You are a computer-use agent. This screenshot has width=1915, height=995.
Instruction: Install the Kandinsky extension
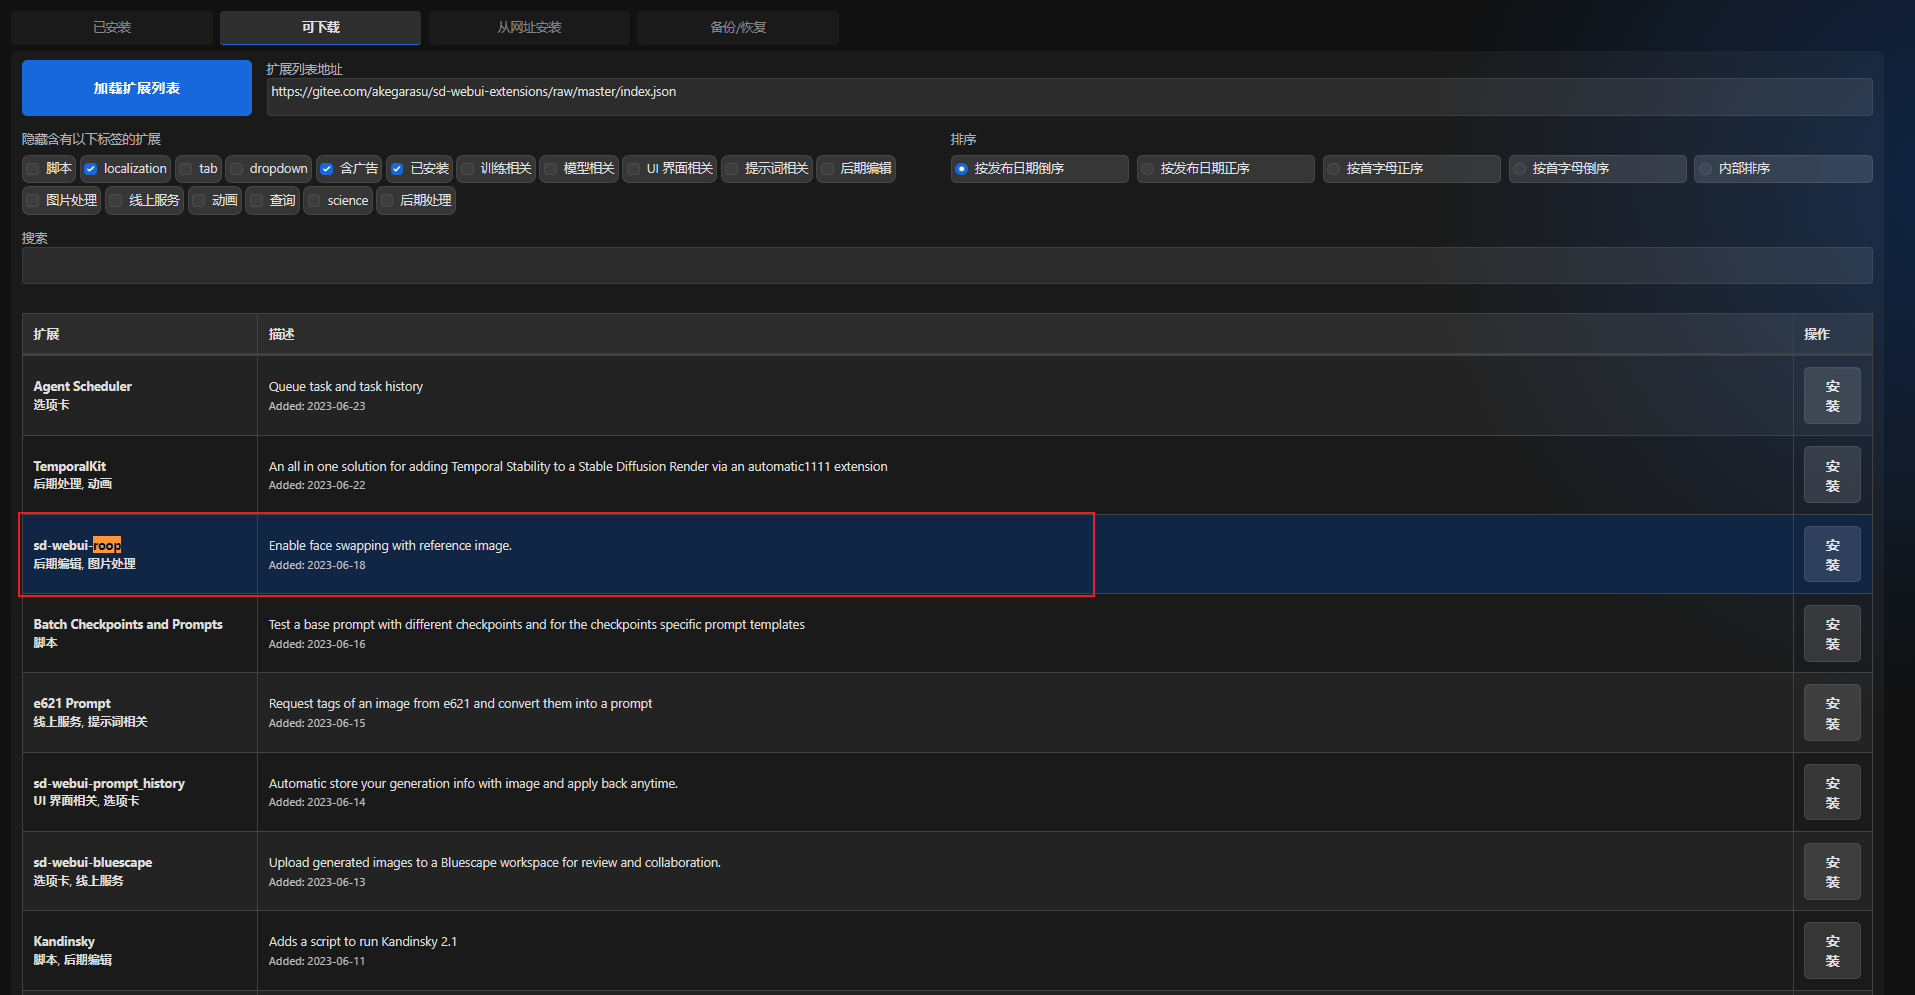click(1832, 950)
